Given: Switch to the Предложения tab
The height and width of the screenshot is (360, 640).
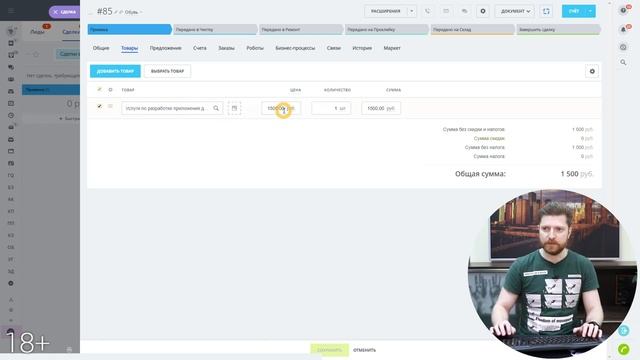Looking at the screenshot, I should click(x=165, y=48).
